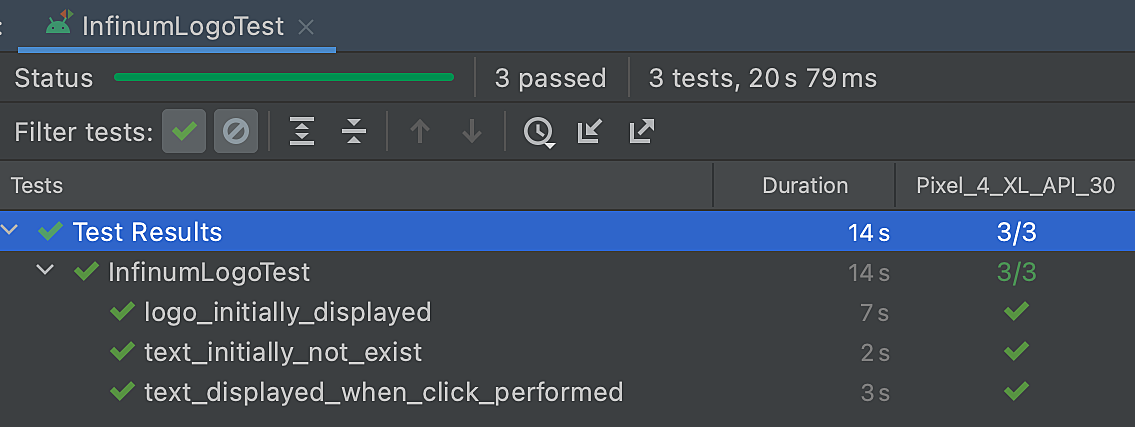Select text_displayed_when_click_performed test

pyautogui.click(x=383, y=392)
